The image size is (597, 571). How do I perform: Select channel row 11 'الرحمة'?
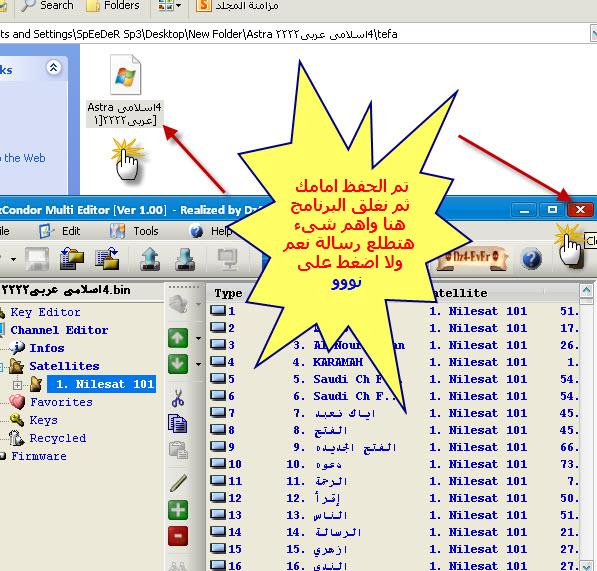point(394,481)
